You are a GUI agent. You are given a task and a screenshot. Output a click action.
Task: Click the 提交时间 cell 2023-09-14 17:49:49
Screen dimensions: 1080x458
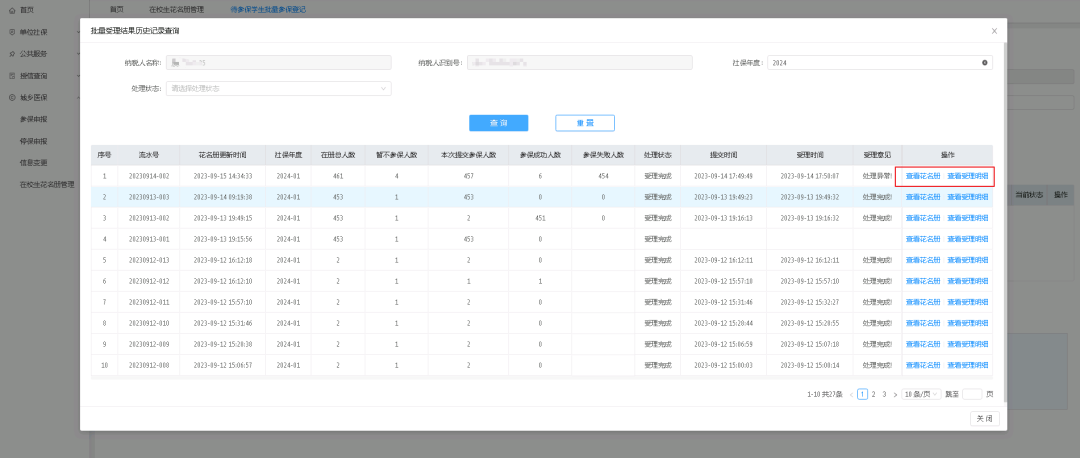[723, 176]
